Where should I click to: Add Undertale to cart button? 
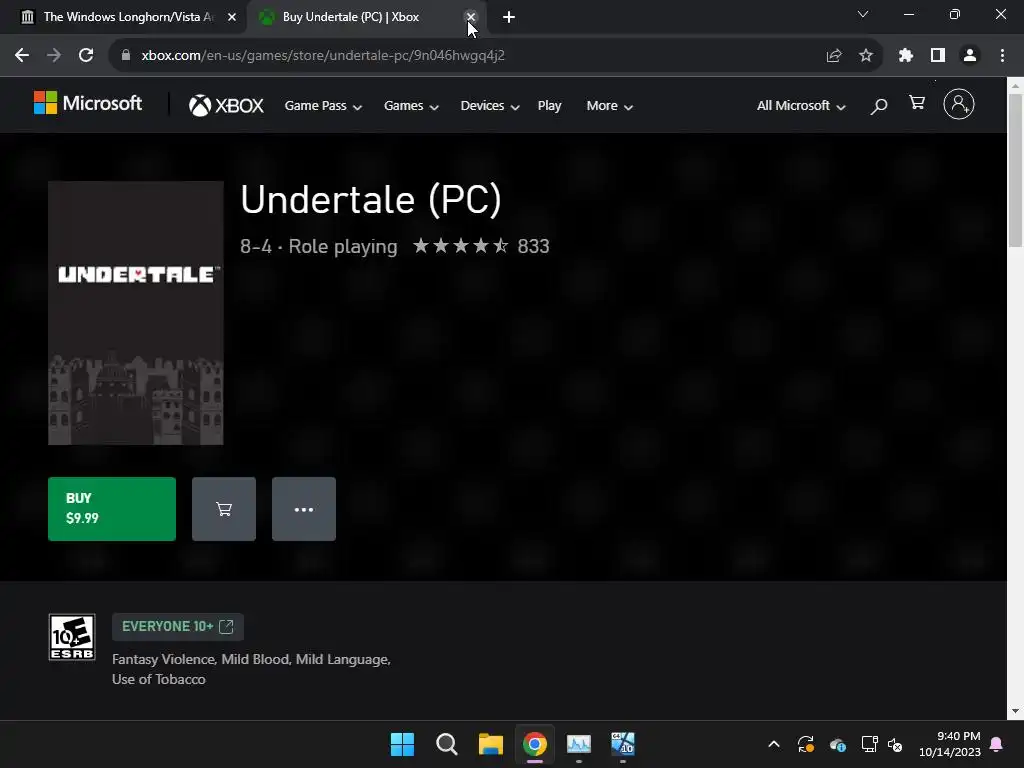point(224,509)
